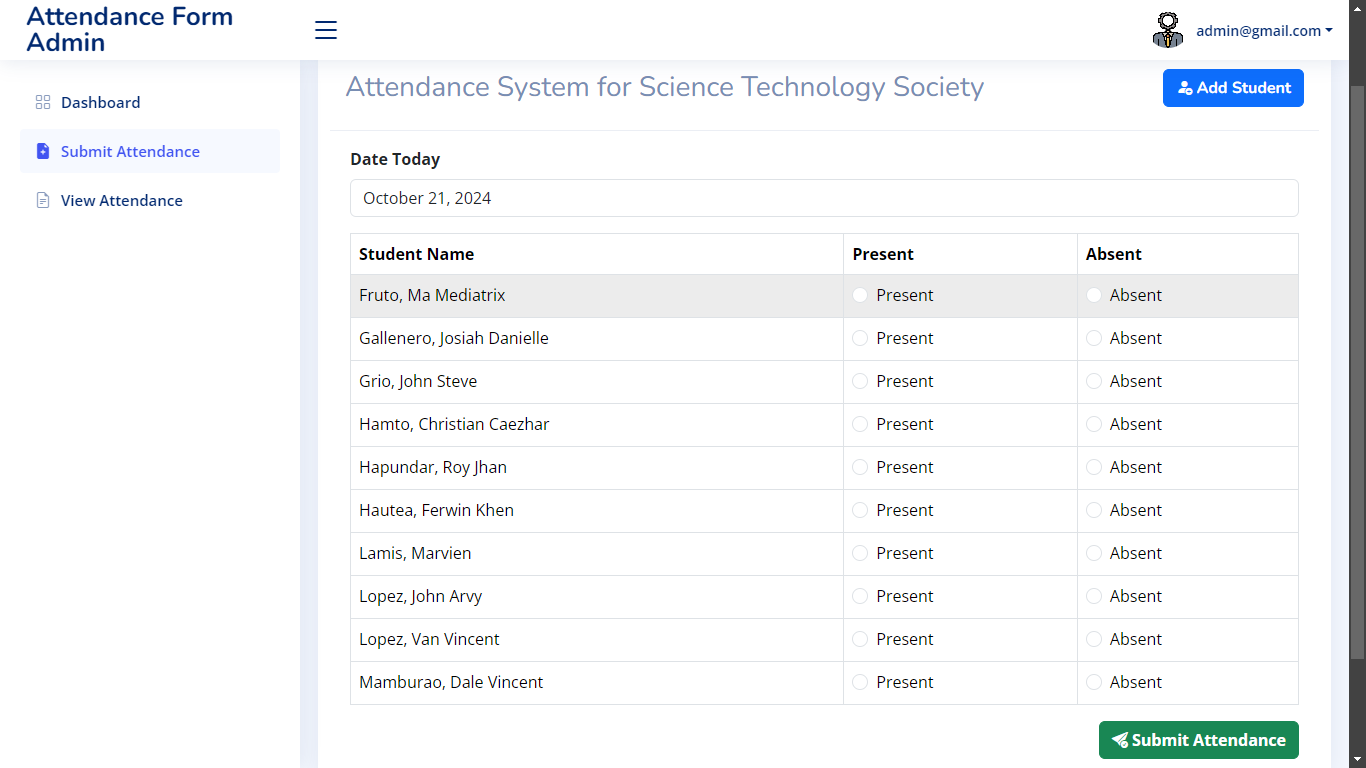Open the admin@gmail.com account dropdown
This screenshot has width=1366, height=768.
(1264, 31)
